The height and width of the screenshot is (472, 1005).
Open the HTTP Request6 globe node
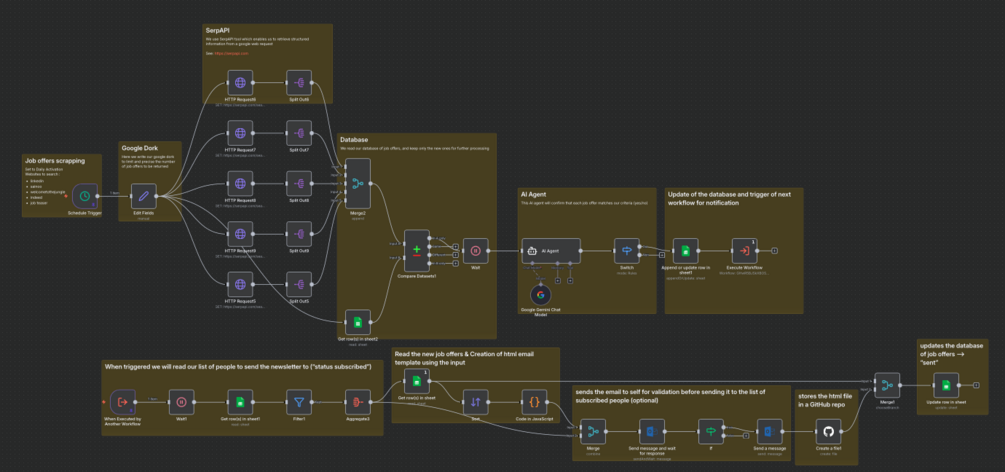click(240, 83)
